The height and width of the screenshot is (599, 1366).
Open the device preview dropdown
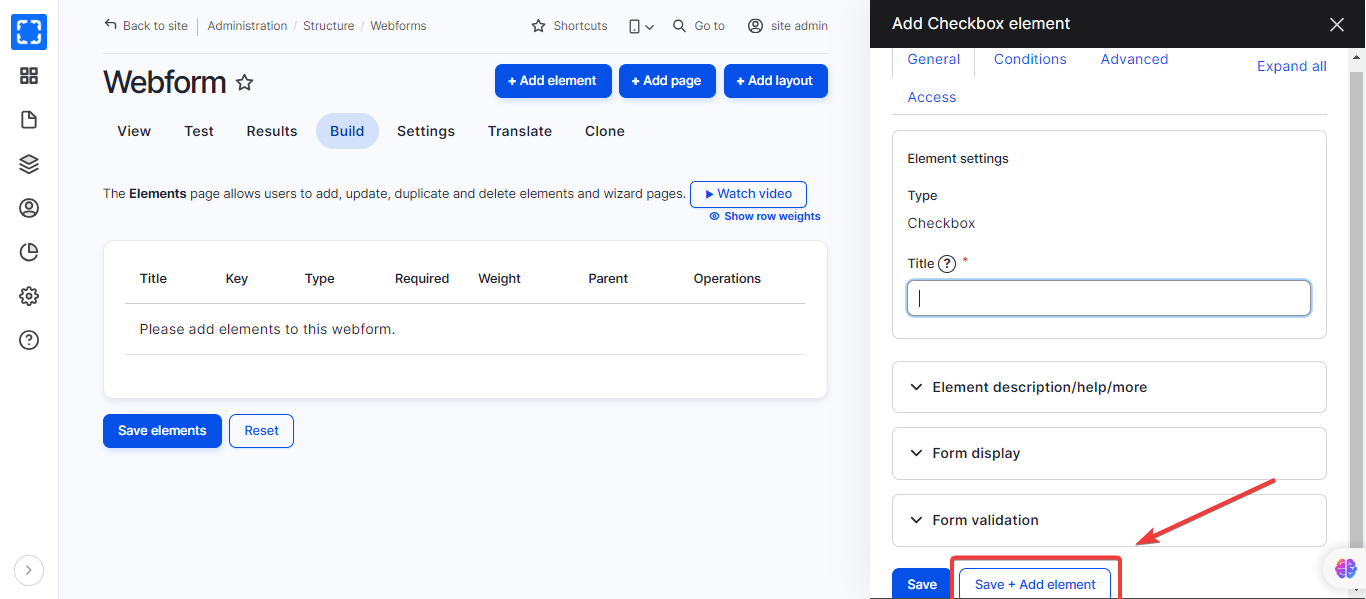click(x=641, y=26)
